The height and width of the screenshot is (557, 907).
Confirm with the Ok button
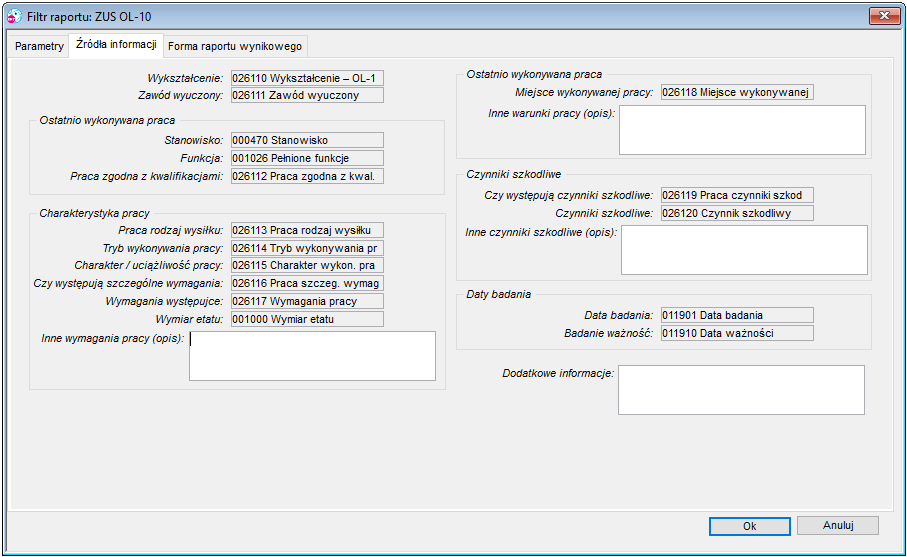click(x=750, y=526)
